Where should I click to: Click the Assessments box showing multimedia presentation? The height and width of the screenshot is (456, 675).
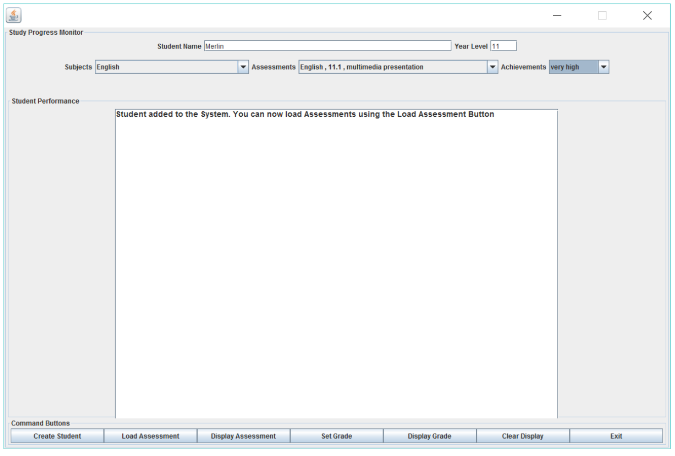pyautogui.click(x=391, y=67)
